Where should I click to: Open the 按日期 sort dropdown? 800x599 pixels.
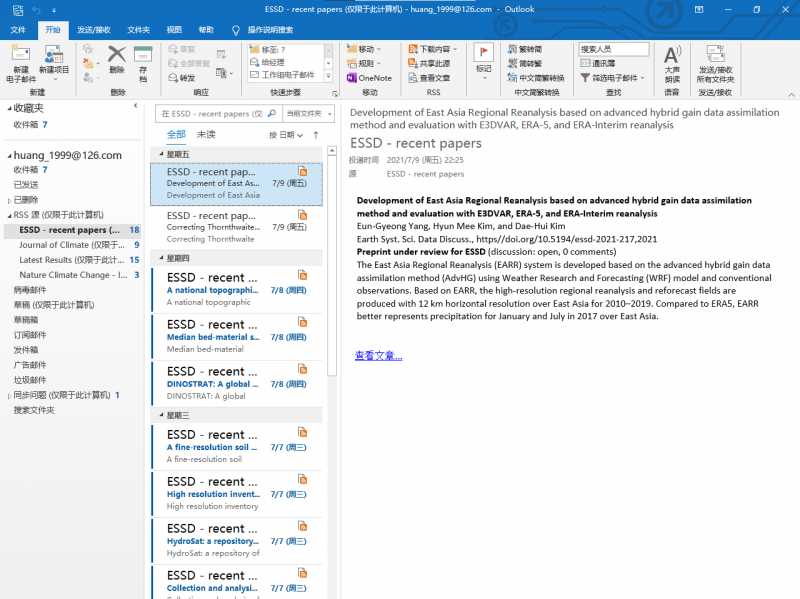click(x=285, y=135)
